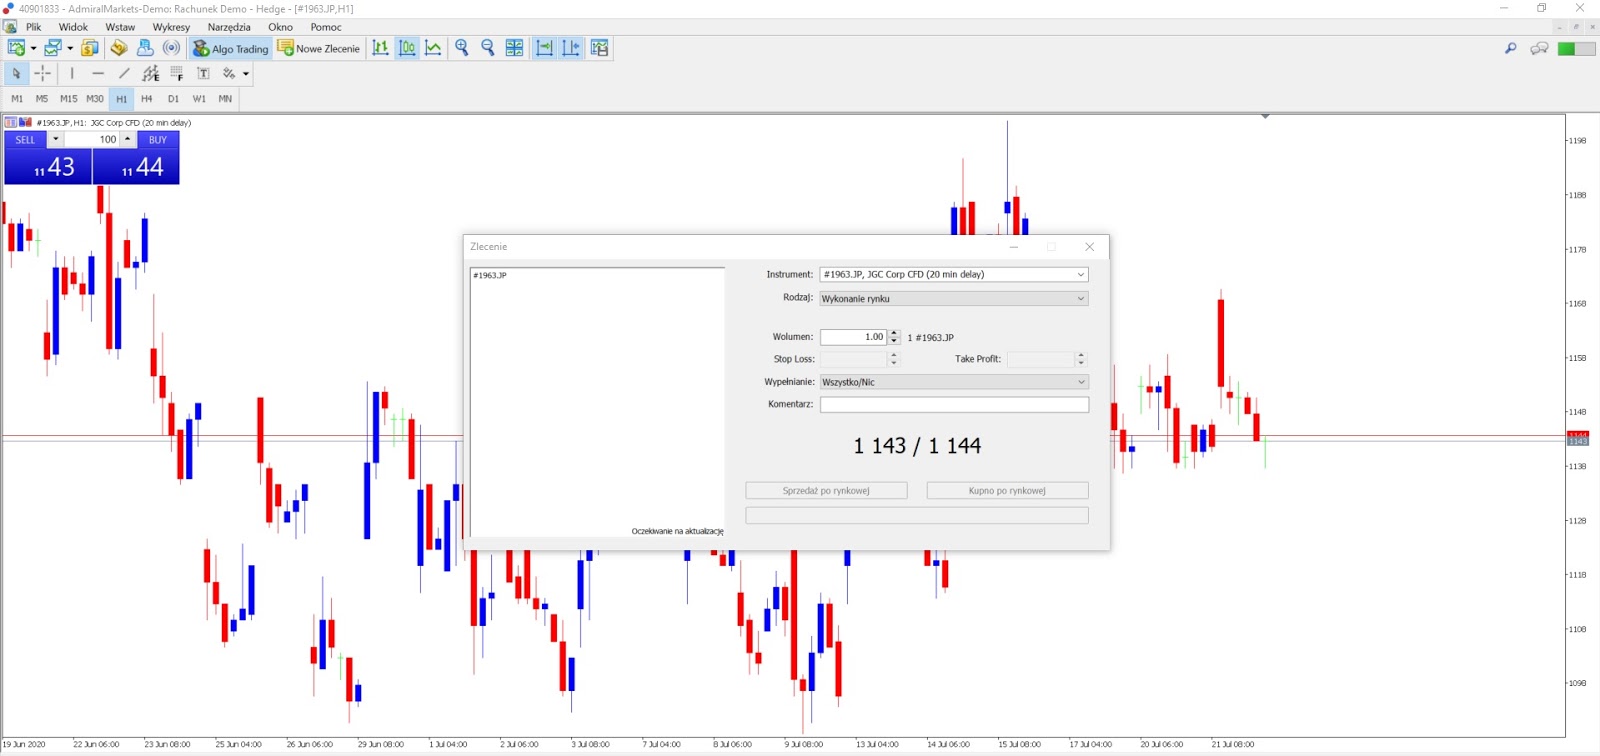Toggle Algo Trading on

tap(231, 48)
